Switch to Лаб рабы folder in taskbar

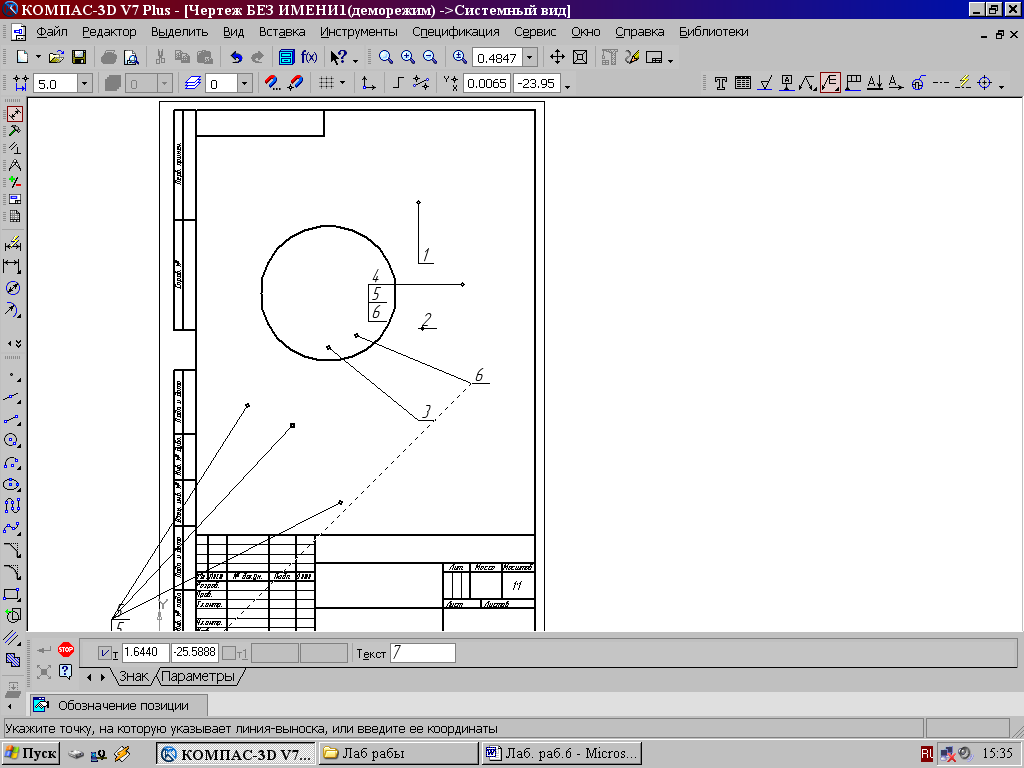(x=398, y=754)
